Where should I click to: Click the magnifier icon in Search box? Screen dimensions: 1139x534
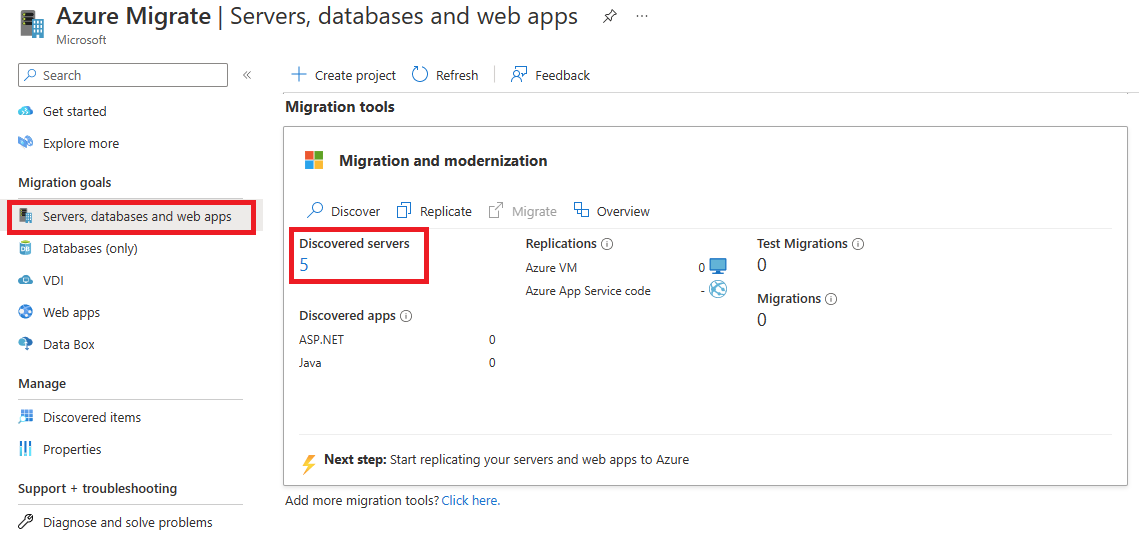point(31,75)
